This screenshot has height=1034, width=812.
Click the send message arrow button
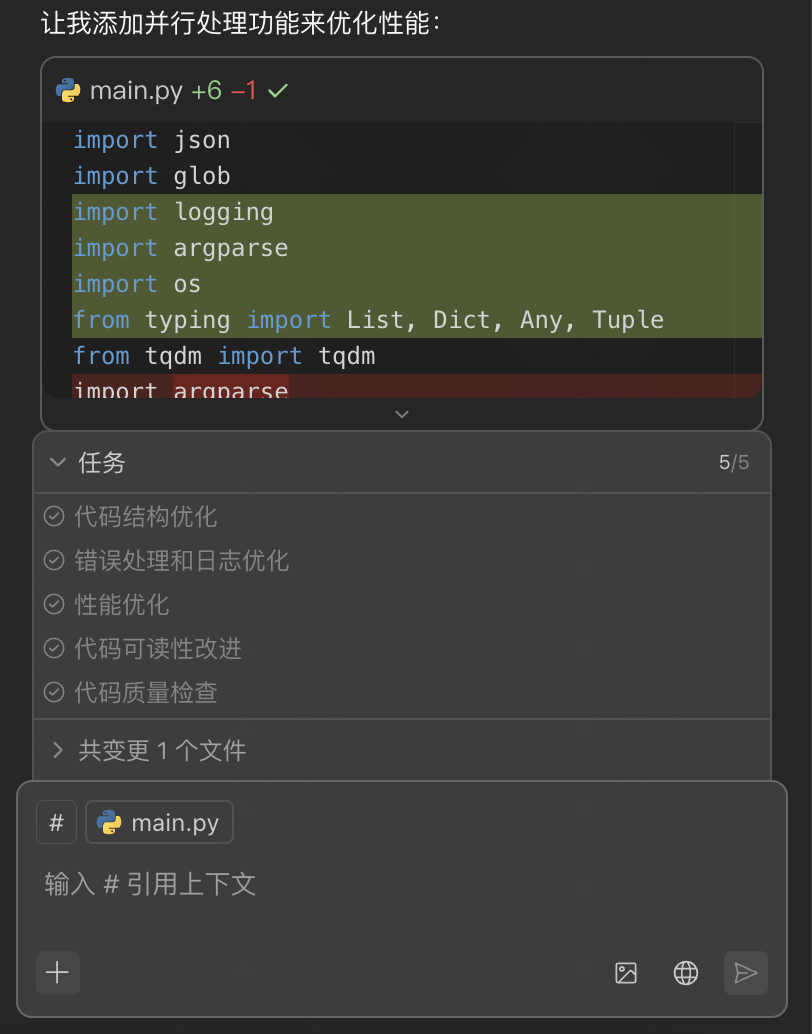pos(746,973)
